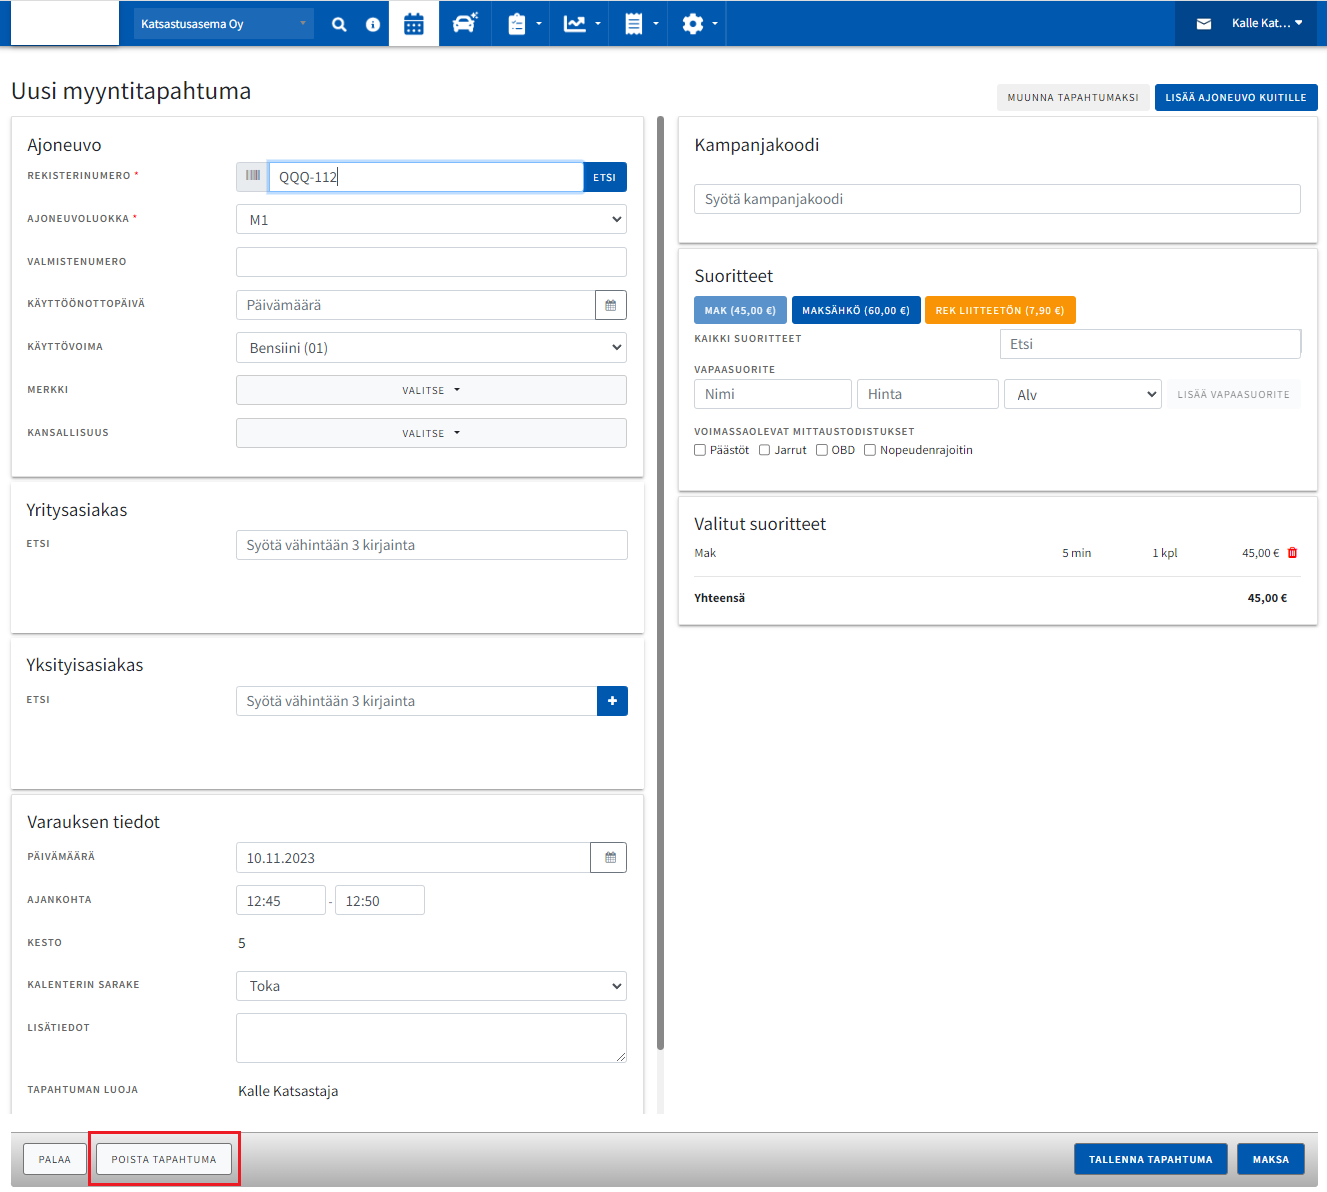Focus the Rekisterinumero input field
Screen dimensions: 1327x1192
point(426,177)
